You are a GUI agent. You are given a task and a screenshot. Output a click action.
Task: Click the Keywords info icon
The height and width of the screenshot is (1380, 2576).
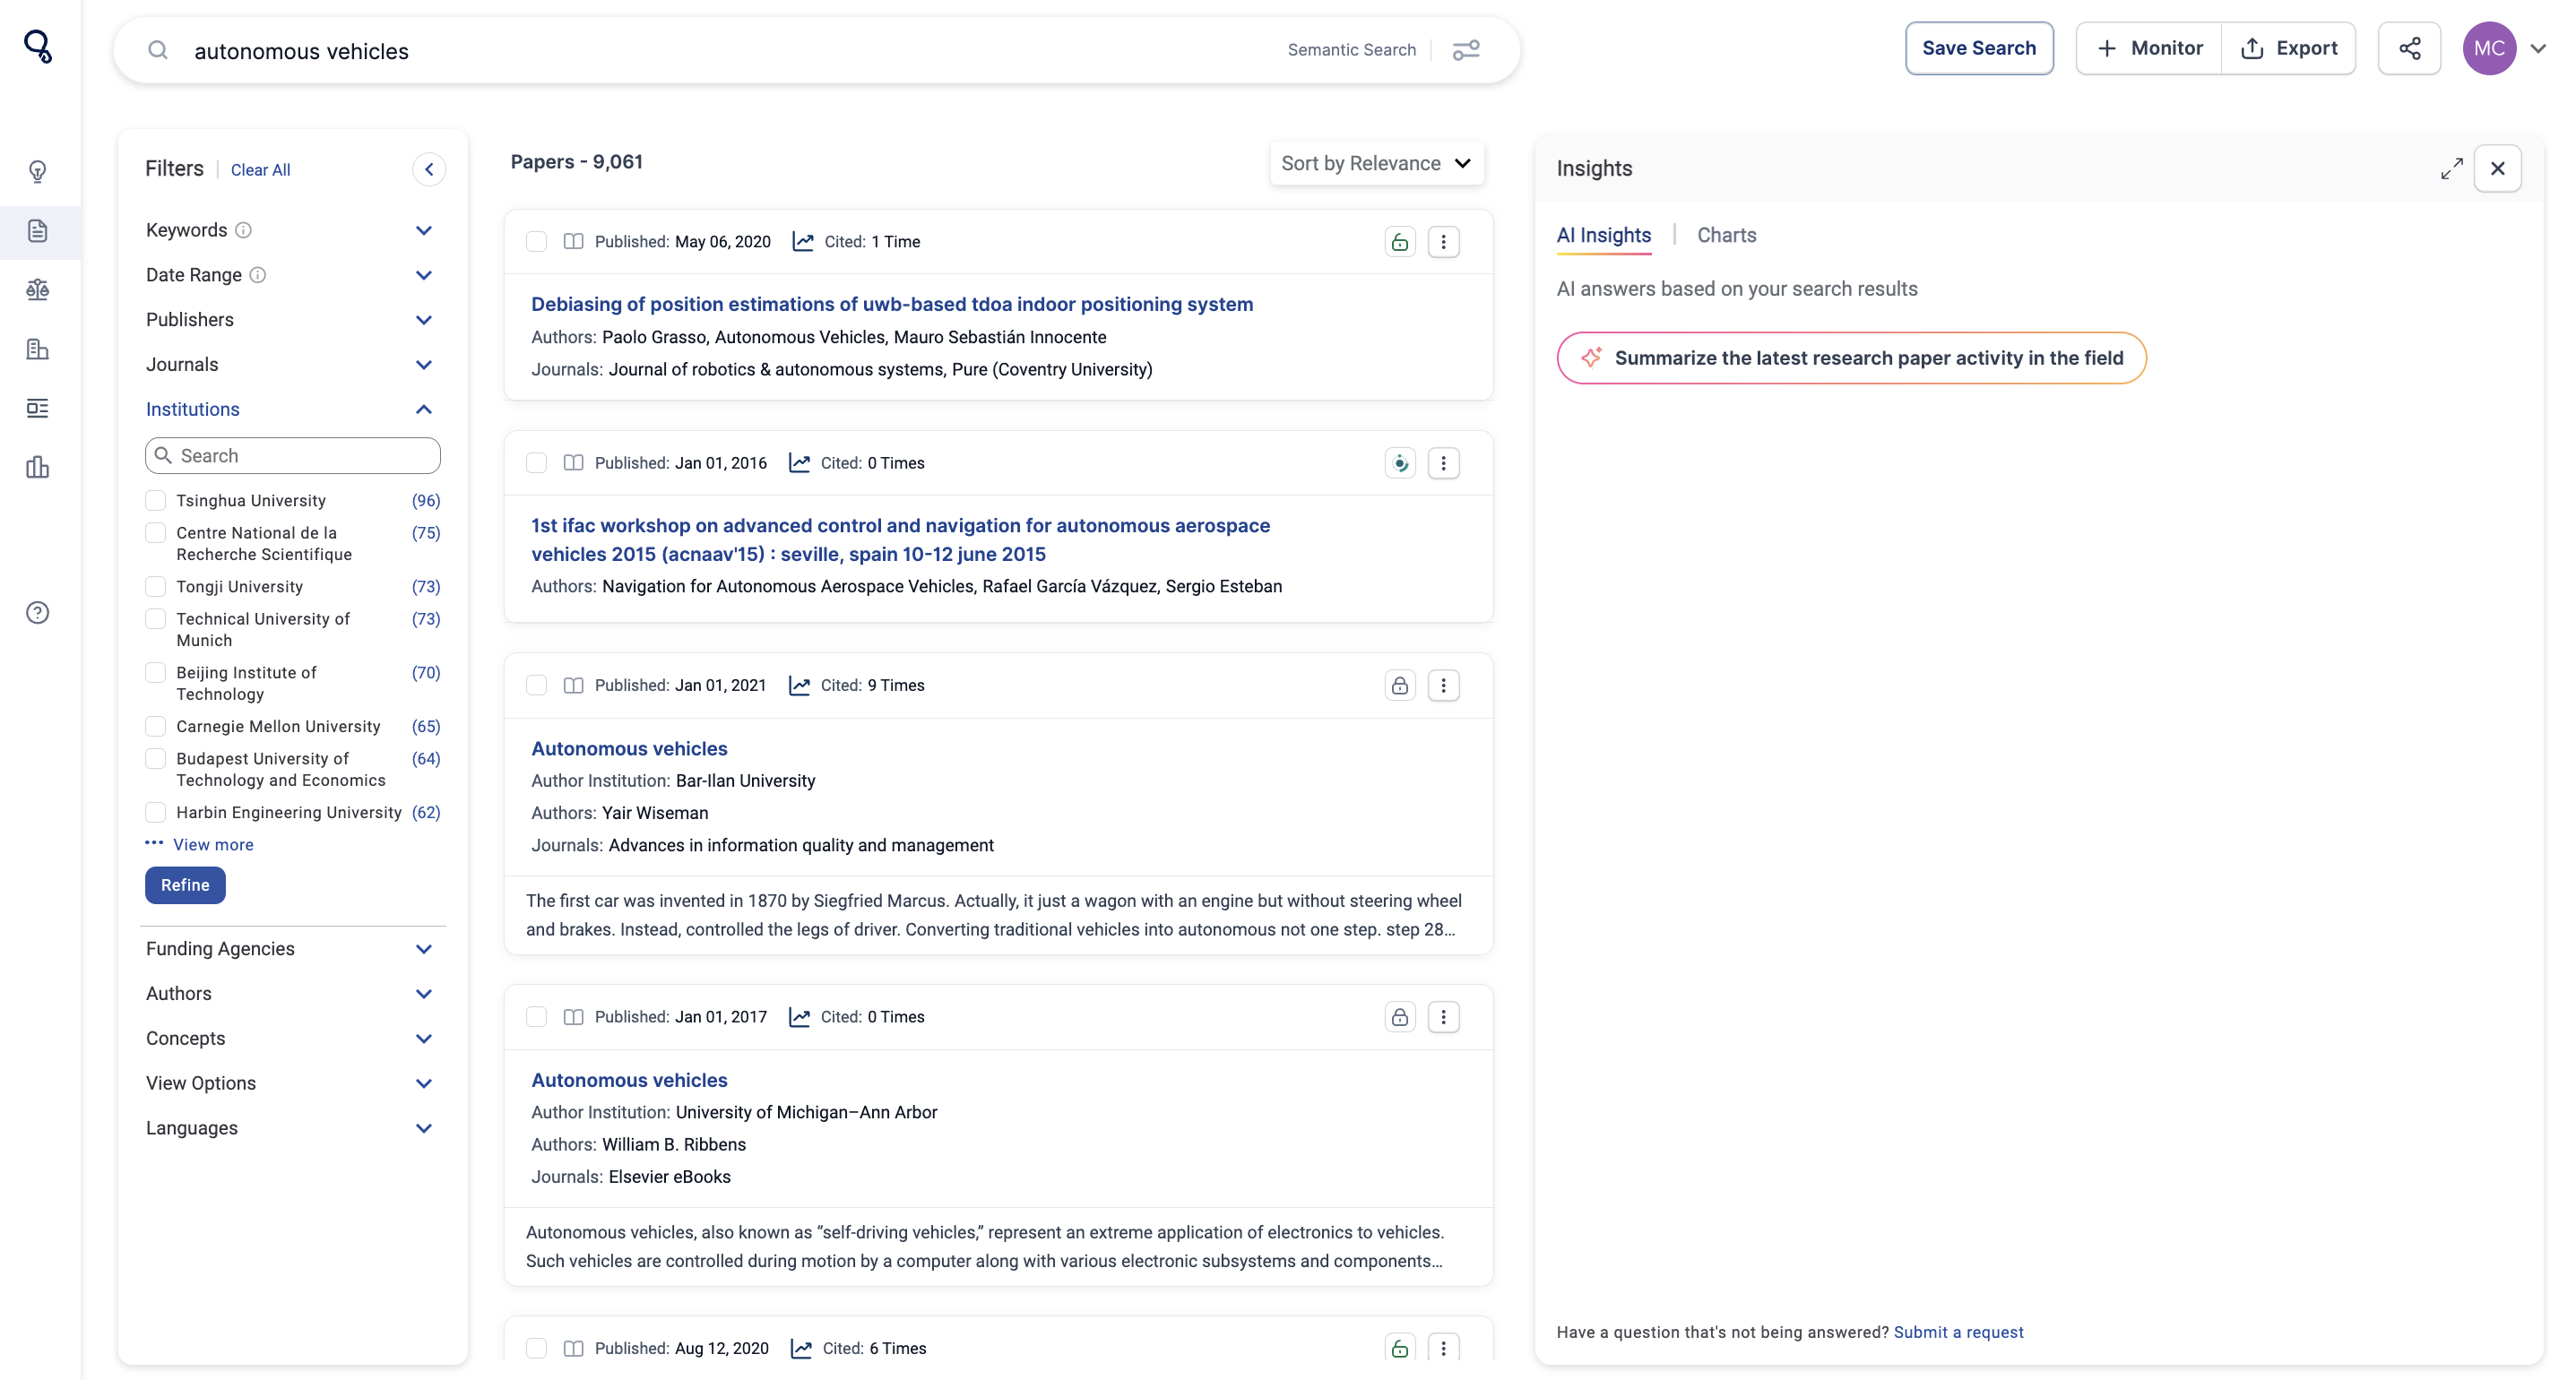pyautogui.click(x=243, y=230)
